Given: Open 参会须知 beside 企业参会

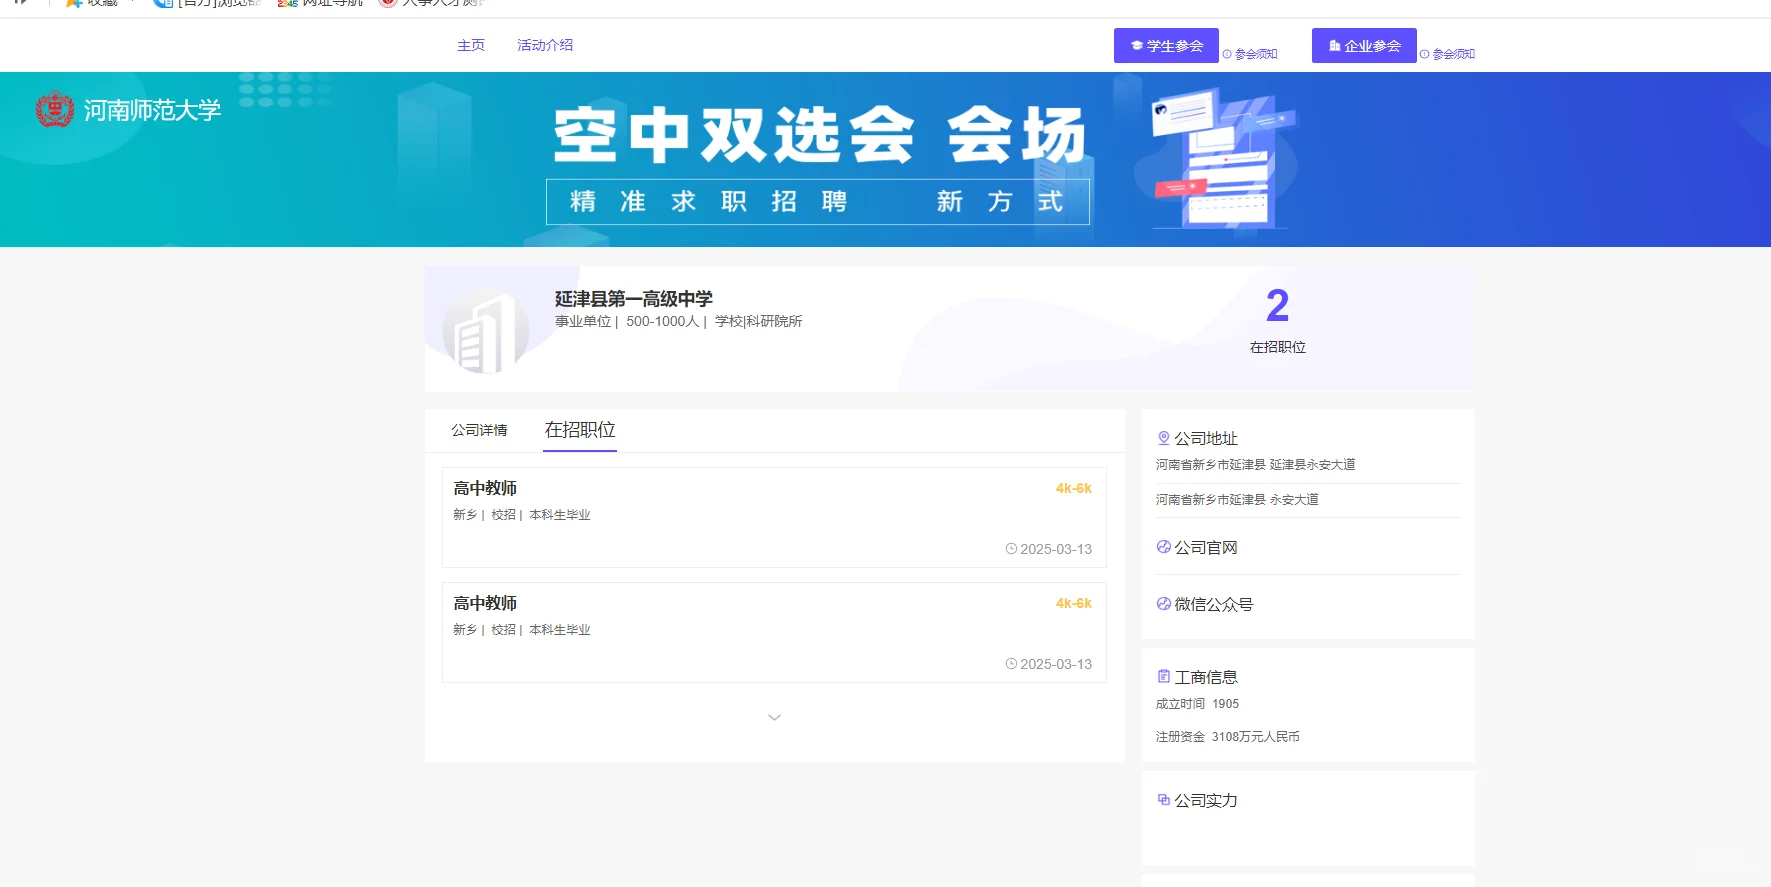Looking at the screenshot, I should coord(1448,54).
